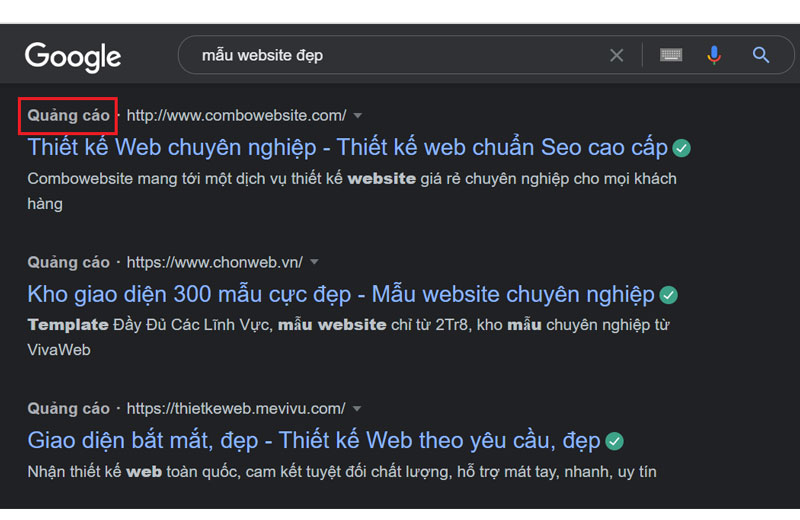Click the Google logo
The height and width of the screenshot is (520, 800).
[x=73, y=56]
